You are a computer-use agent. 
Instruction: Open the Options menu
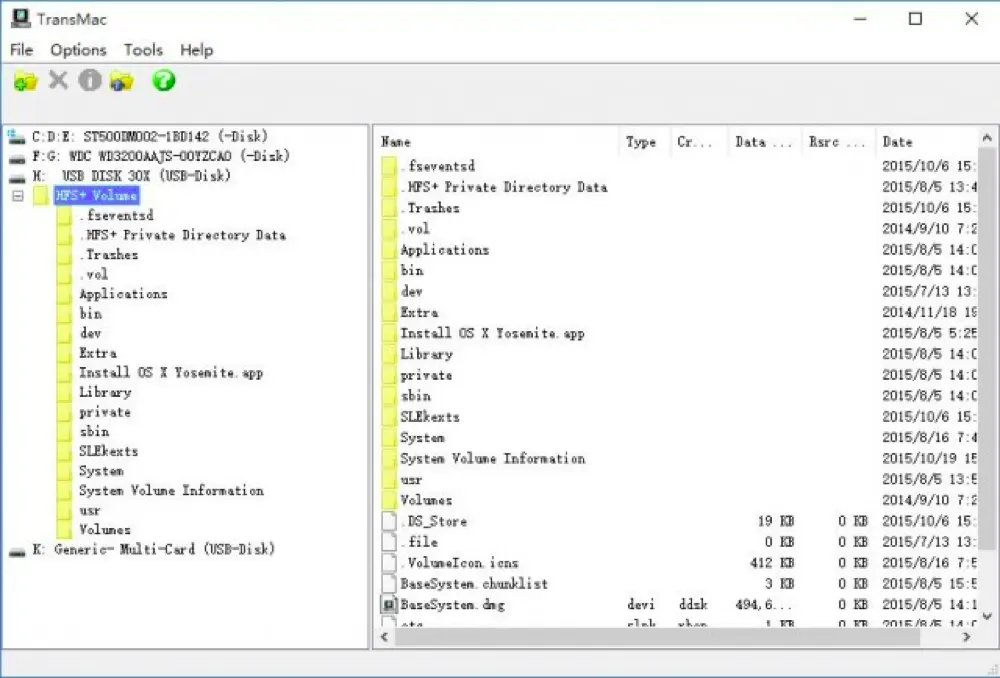tap(78, 50)
